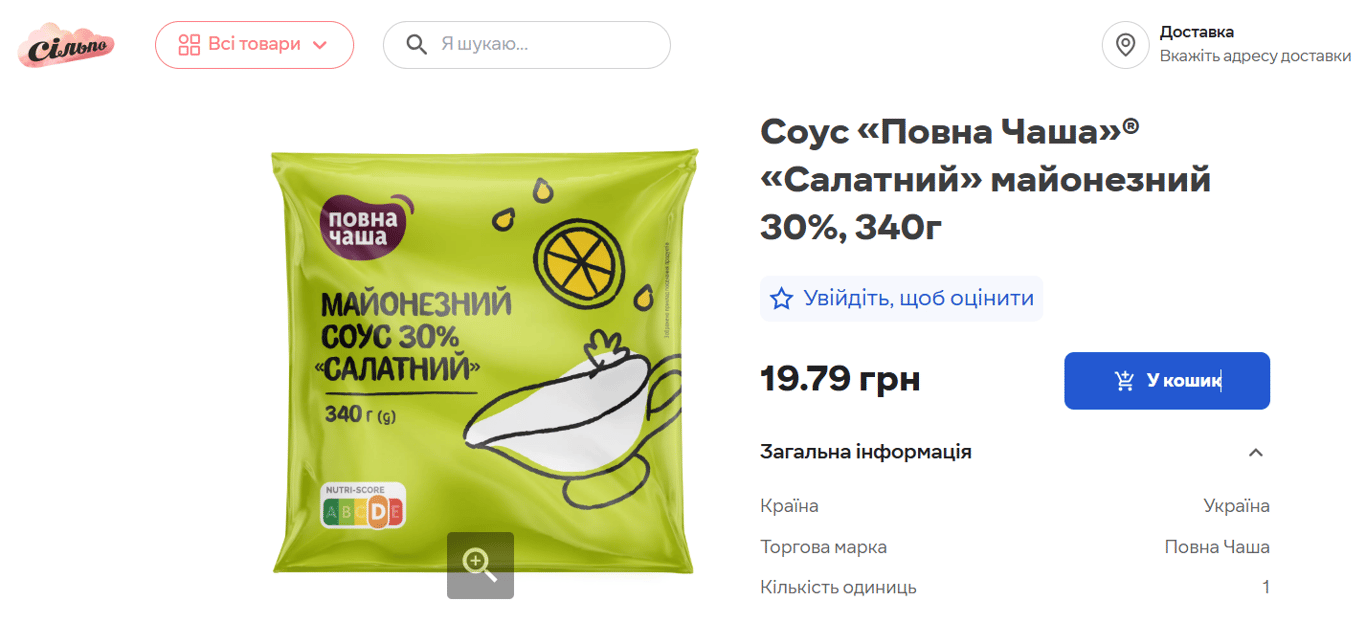Click the star rating icon

pyautogui.click(x=781, y=298)
